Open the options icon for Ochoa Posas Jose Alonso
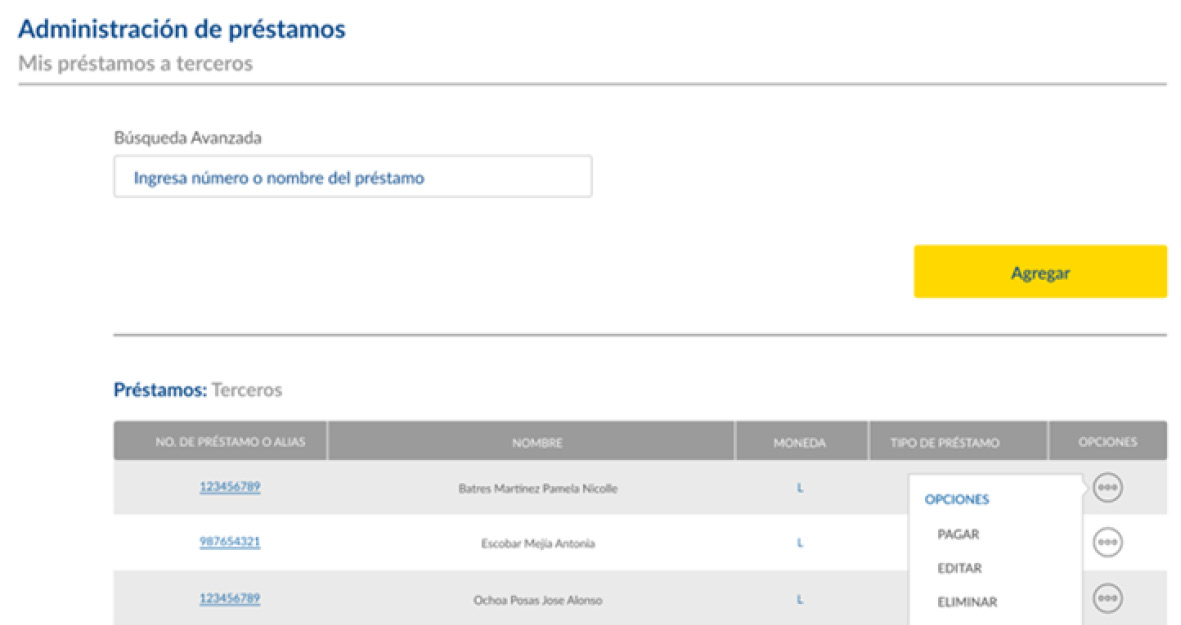 click(1107, 598)
